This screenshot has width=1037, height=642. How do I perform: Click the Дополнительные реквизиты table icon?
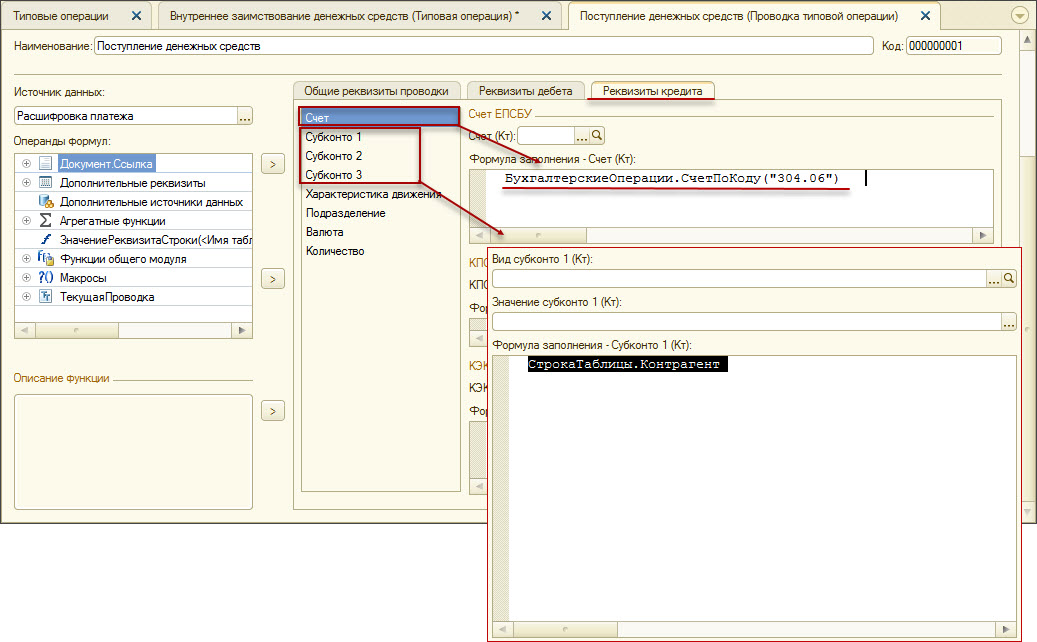point(45,182)
